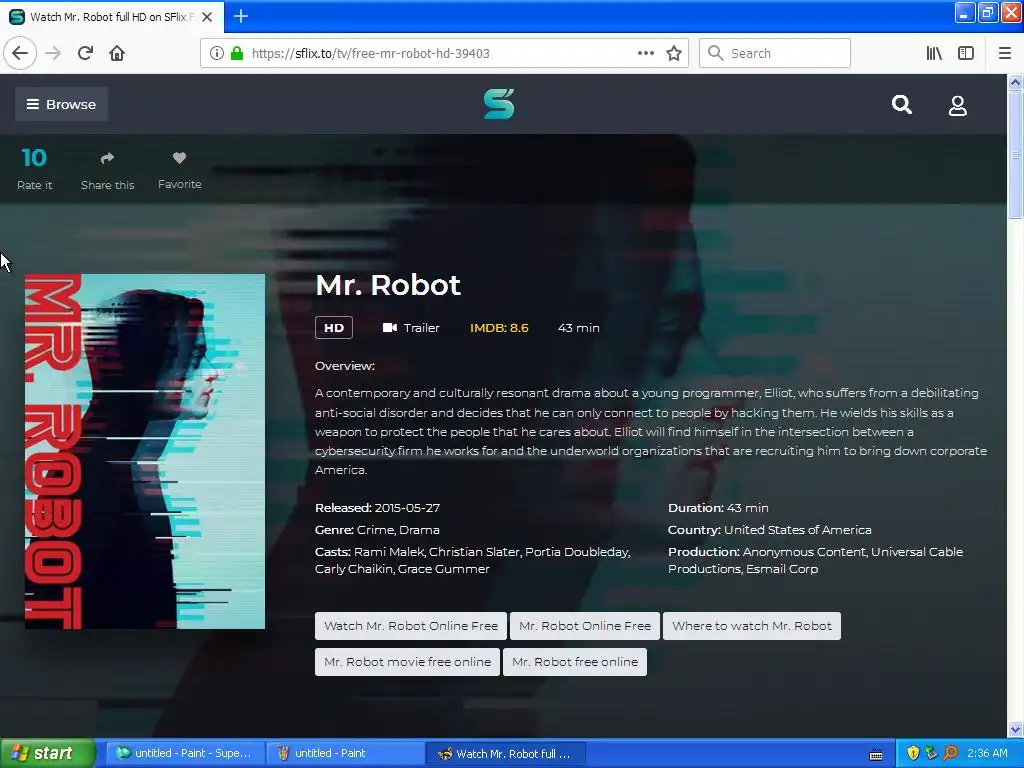Go back with the browser back arrow
The image size is (1024, 768).
(x=20, y=53)
